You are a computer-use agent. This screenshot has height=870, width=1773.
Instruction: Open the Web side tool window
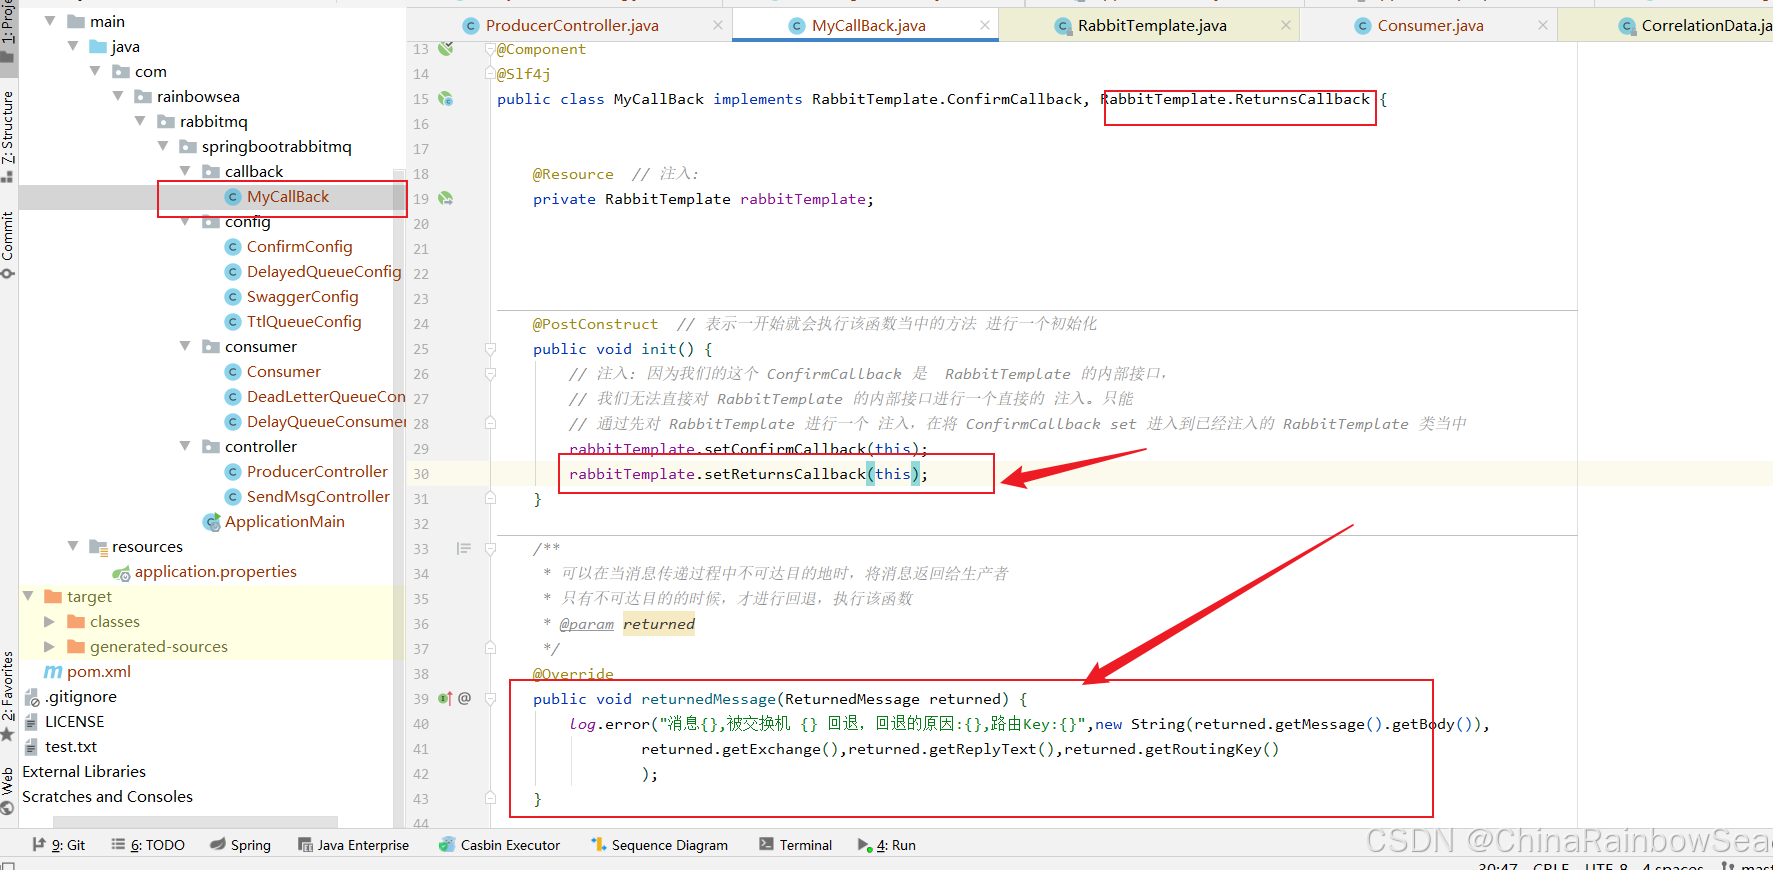(8, 790)
